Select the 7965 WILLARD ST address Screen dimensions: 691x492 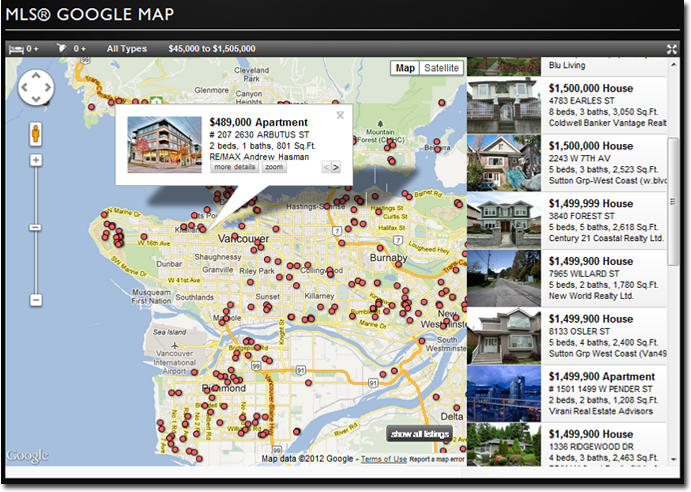[584, 274]
